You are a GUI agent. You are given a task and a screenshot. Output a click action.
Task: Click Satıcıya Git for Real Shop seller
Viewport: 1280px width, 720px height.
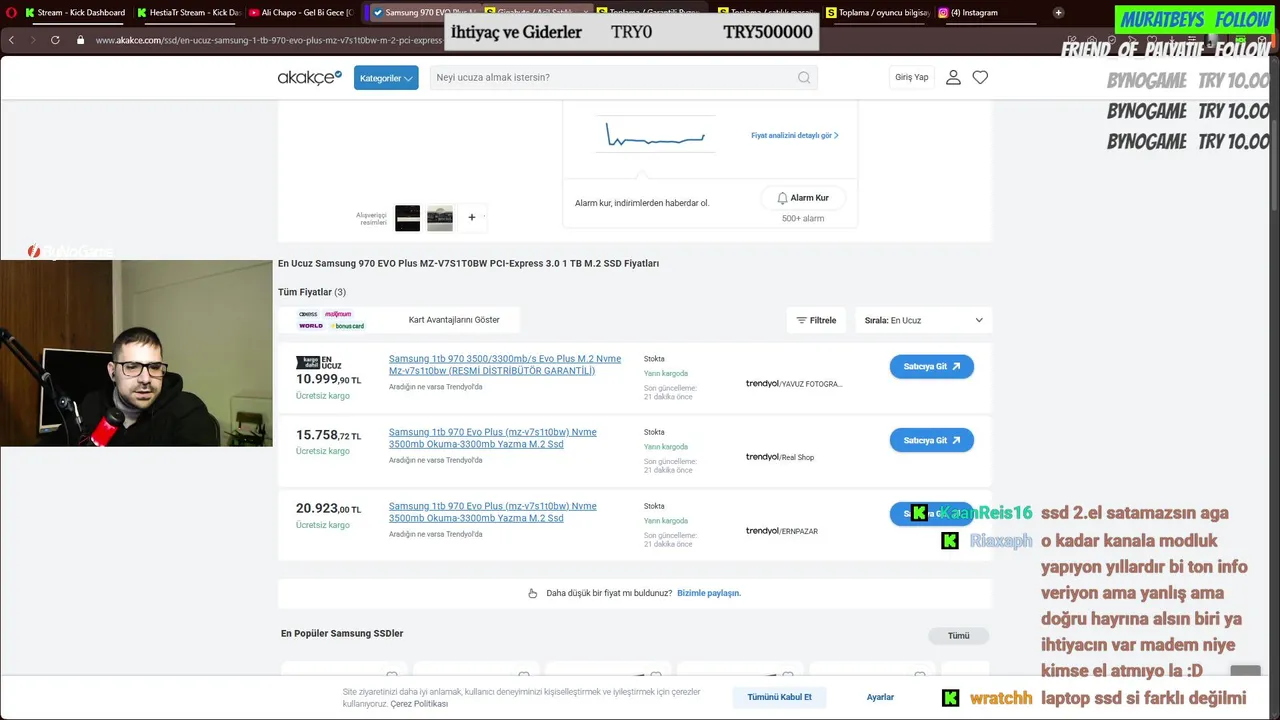[x=931, y=440]
